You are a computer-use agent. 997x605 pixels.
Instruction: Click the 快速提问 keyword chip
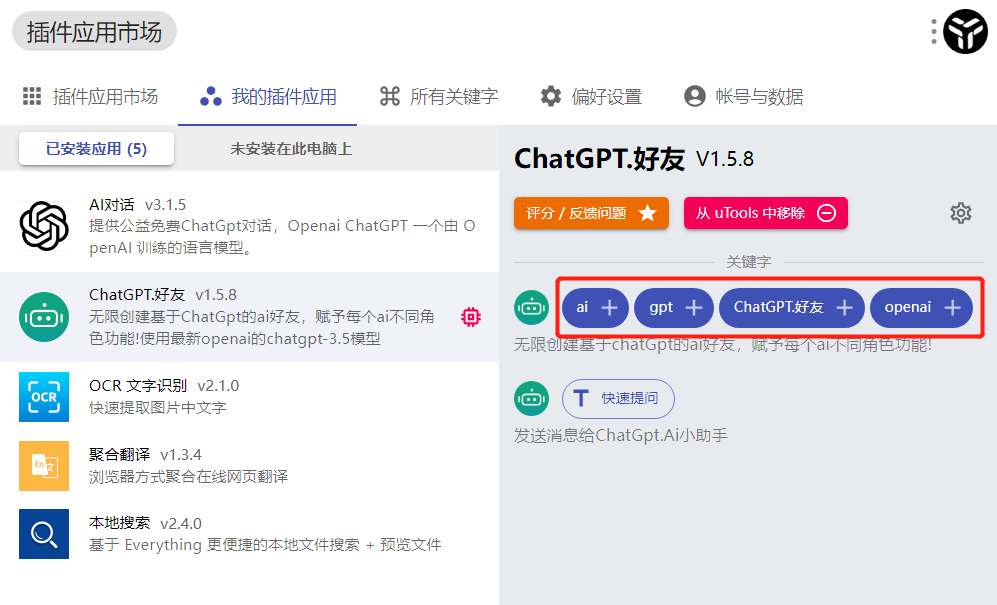(618, 399)
